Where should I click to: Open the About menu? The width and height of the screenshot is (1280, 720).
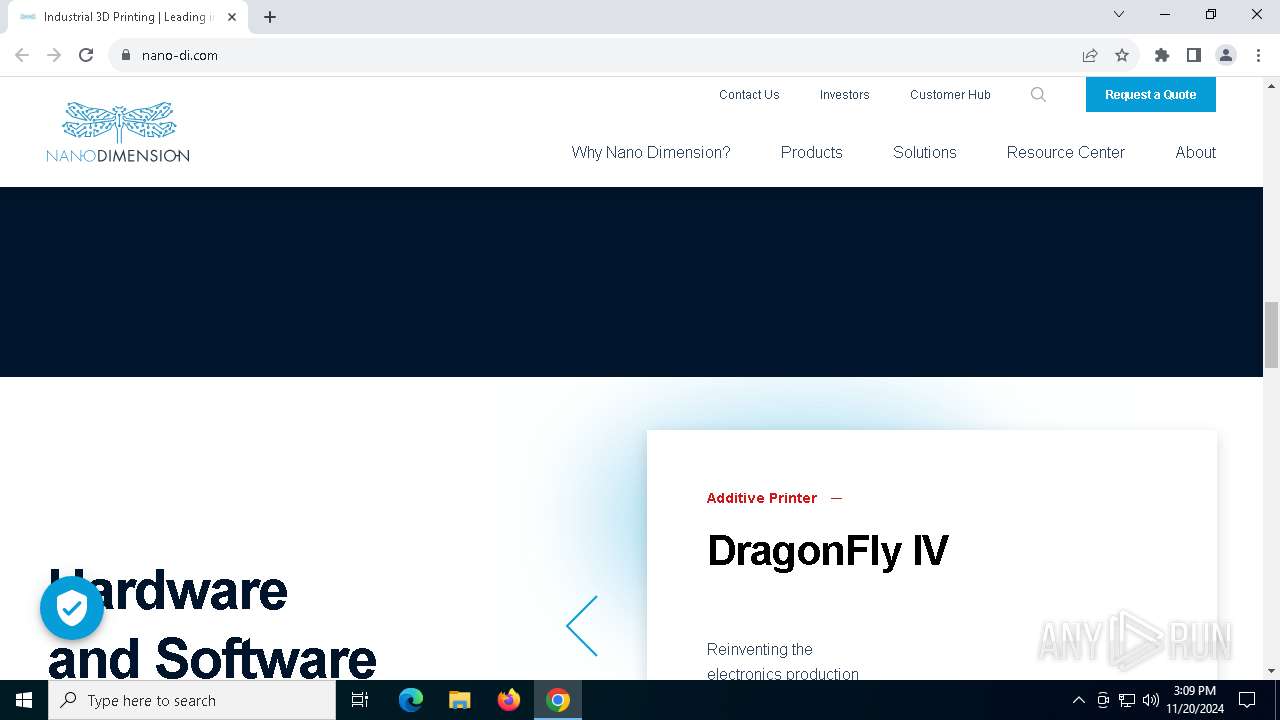pyautogui.click(x=1196, y=152)
